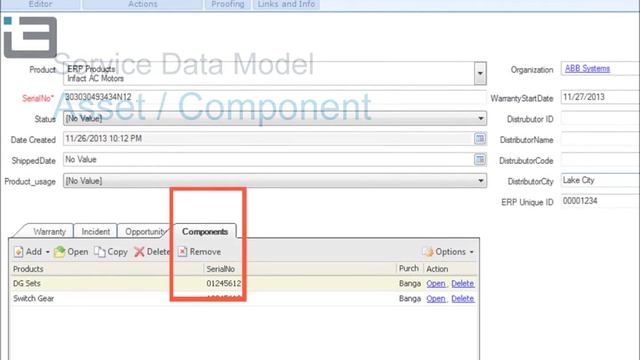This screenshot has height=360, width=640.
Task: Click the Add icon in Components toolbar
Action: (x=19, y=252)
